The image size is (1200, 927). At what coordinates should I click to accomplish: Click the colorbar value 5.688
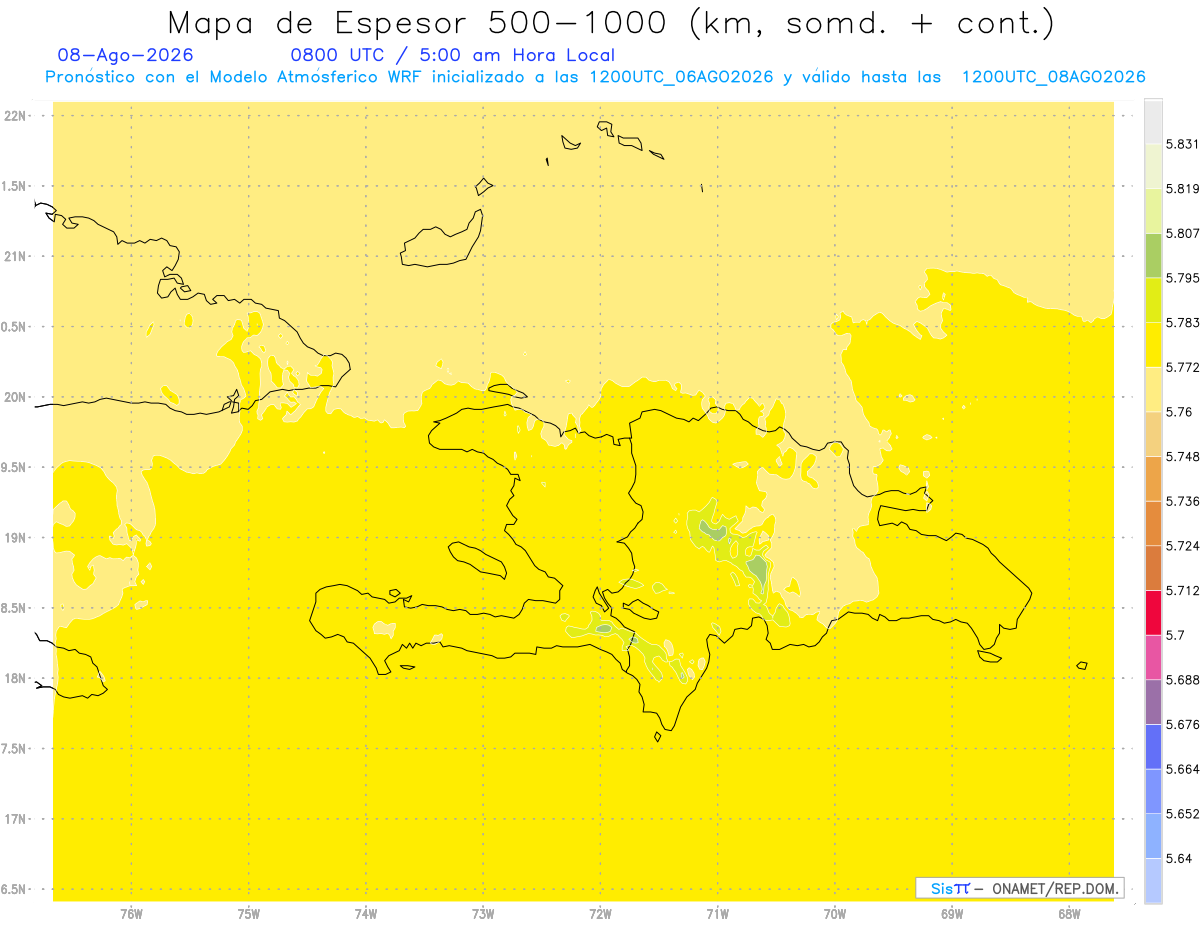[1183, 680]
